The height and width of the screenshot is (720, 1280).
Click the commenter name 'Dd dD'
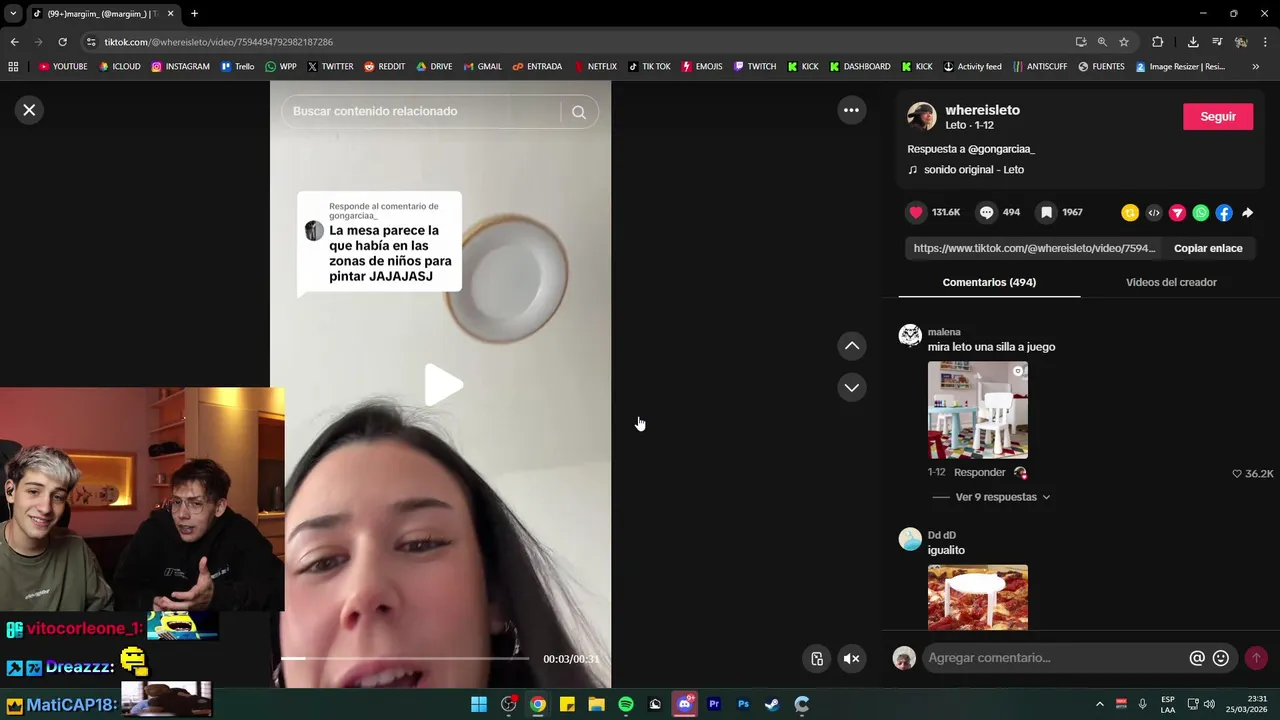[942, 535]
